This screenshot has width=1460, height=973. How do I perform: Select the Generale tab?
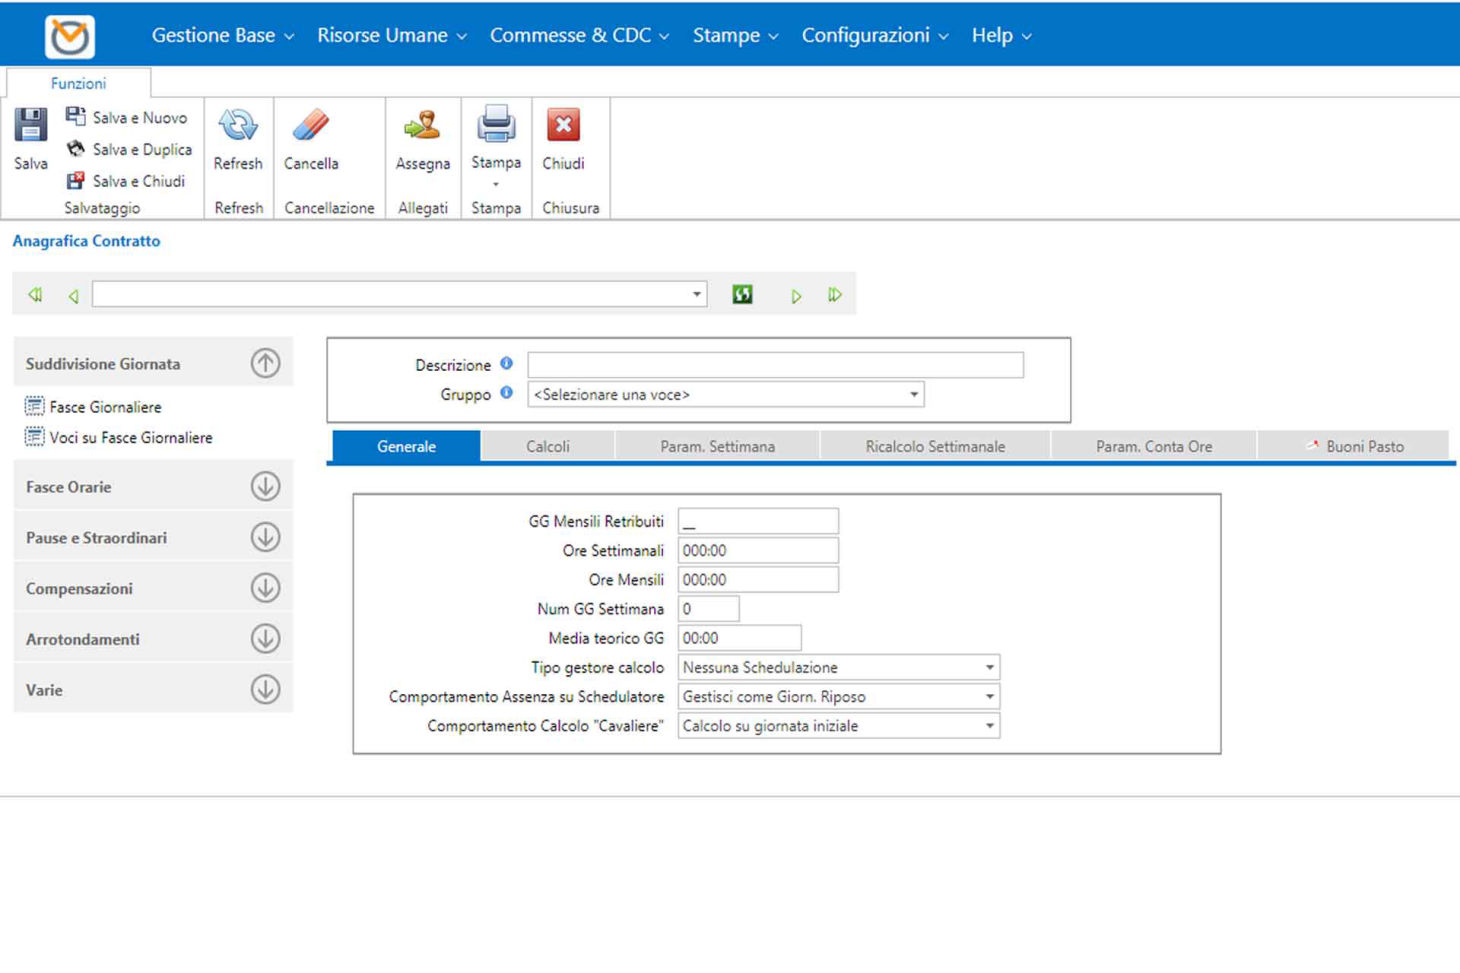pyautogui.click(x=406, y=446)
